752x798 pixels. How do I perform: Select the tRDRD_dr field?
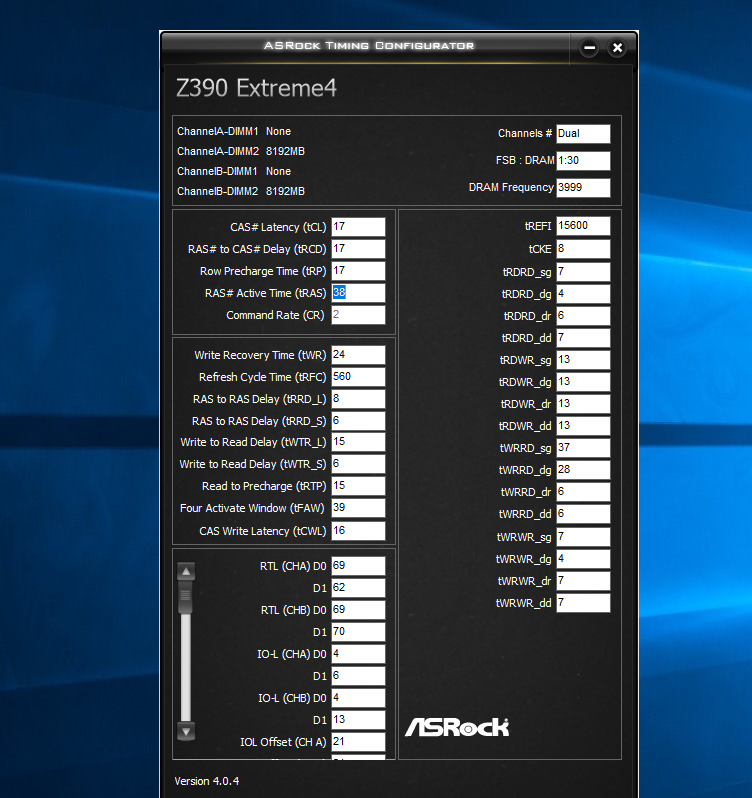tap(583, 316)
